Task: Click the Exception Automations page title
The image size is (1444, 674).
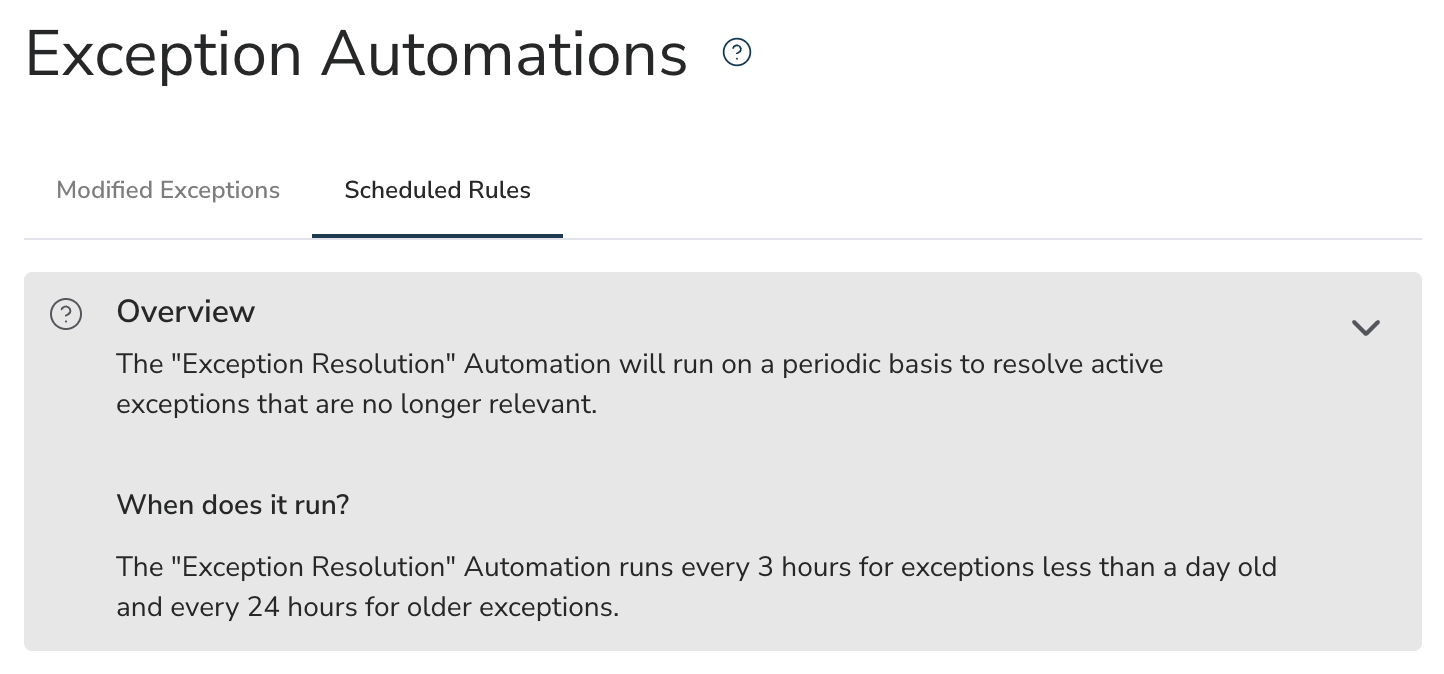Action: pyautogui.click(x=357, y=55)
